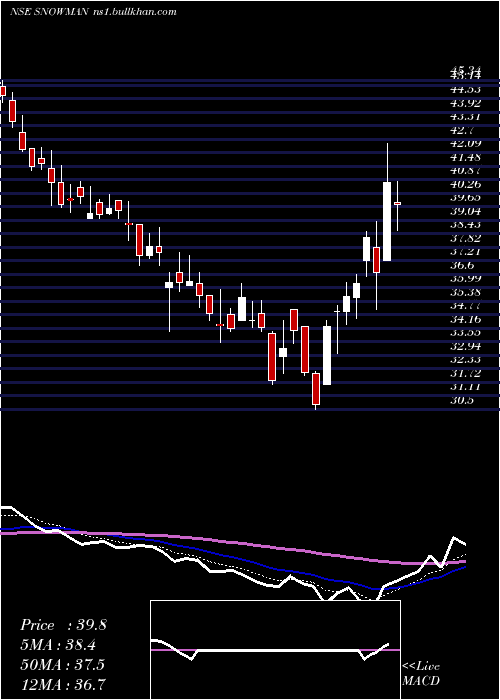
Task: Click the lowest red candlestick near 30.5
Action: point(316,389)
